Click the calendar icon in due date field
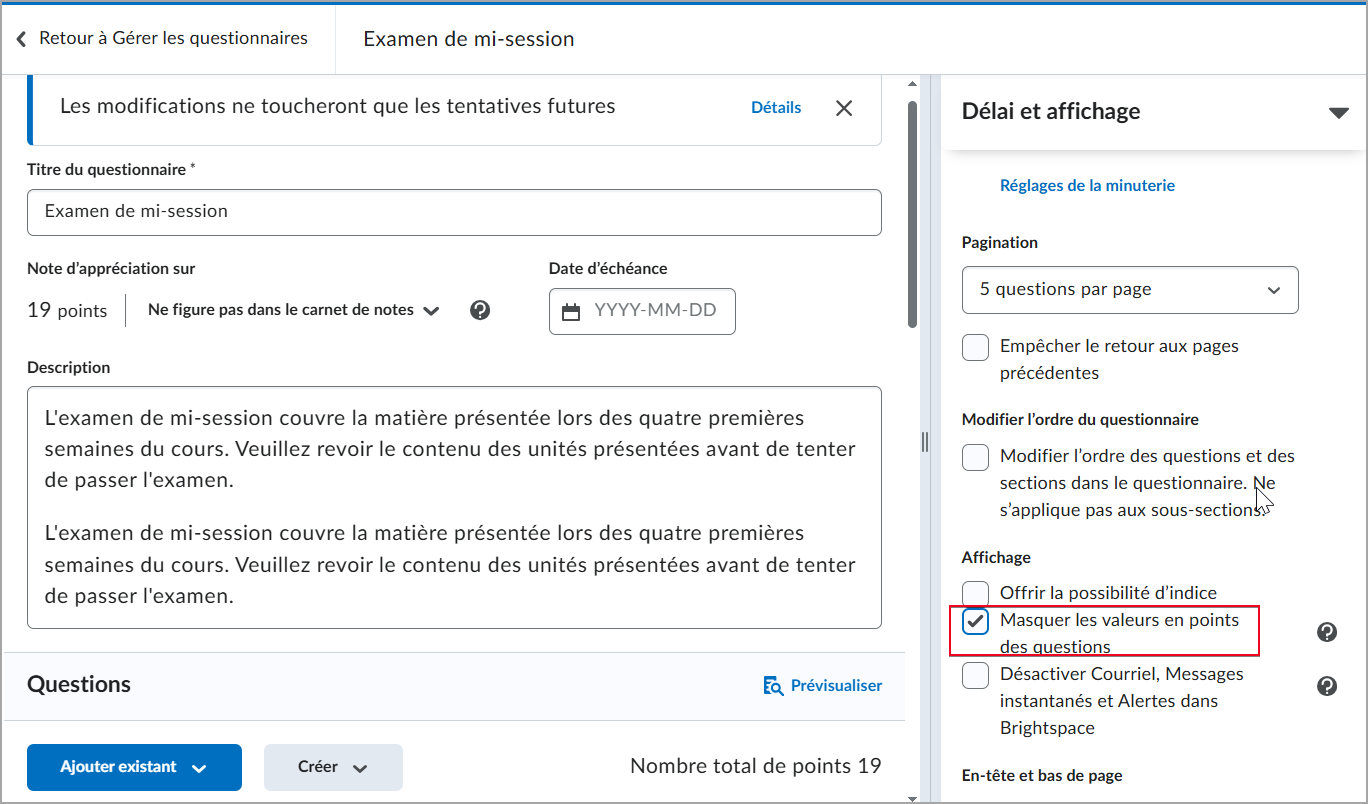Image resolution: width=1368 pixels, height=804 pixels. tap(571, 312)
